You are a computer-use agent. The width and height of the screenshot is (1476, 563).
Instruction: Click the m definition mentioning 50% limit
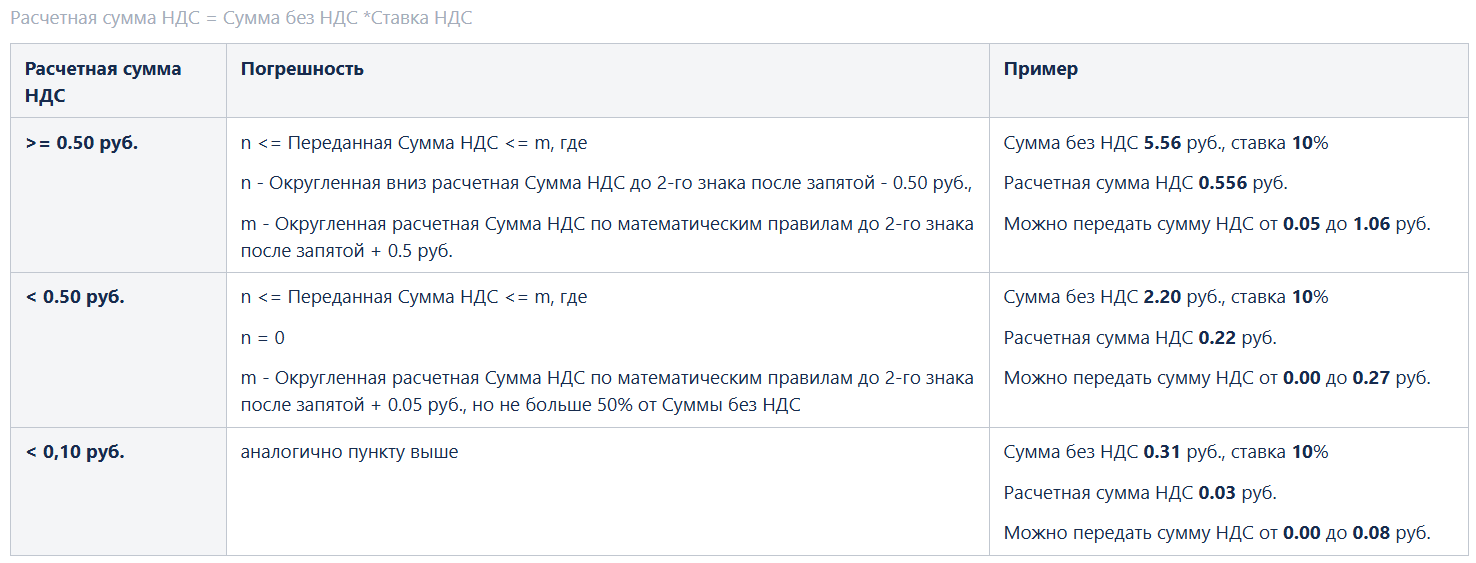tap(606, 391)
